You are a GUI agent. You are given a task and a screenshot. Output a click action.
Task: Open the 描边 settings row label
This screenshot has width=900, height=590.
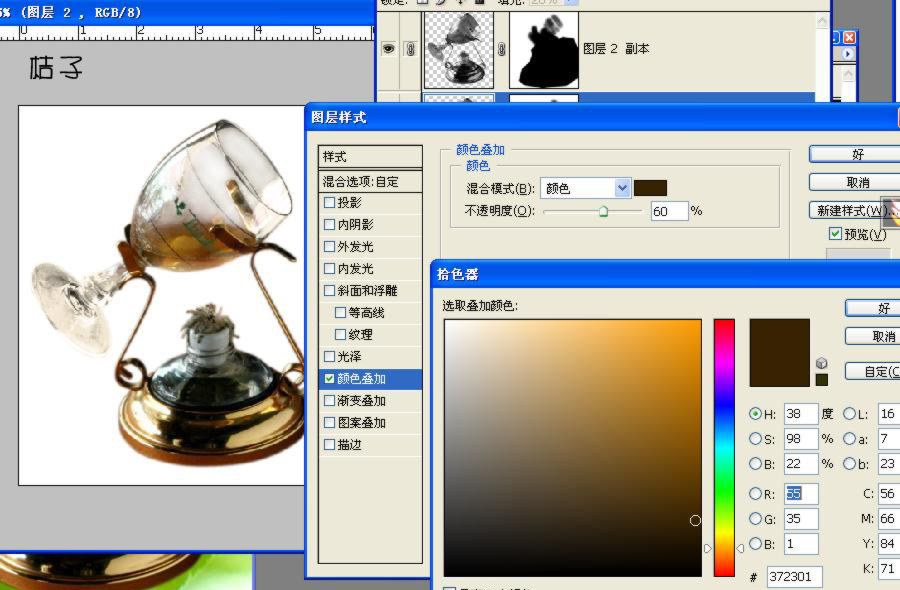[x=350, y=445]
